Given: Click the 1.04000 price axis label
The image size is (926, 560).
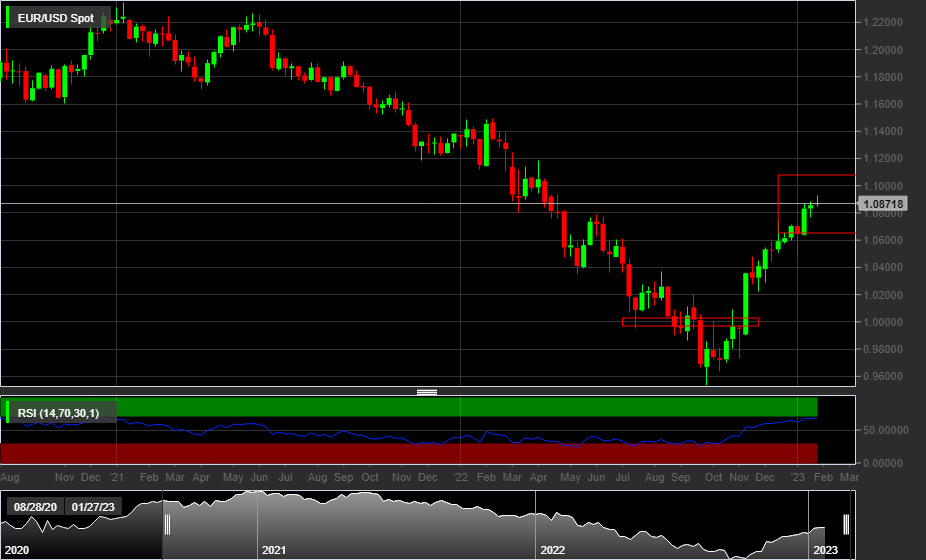Looking at the screenshot, I should pos(882,268).
